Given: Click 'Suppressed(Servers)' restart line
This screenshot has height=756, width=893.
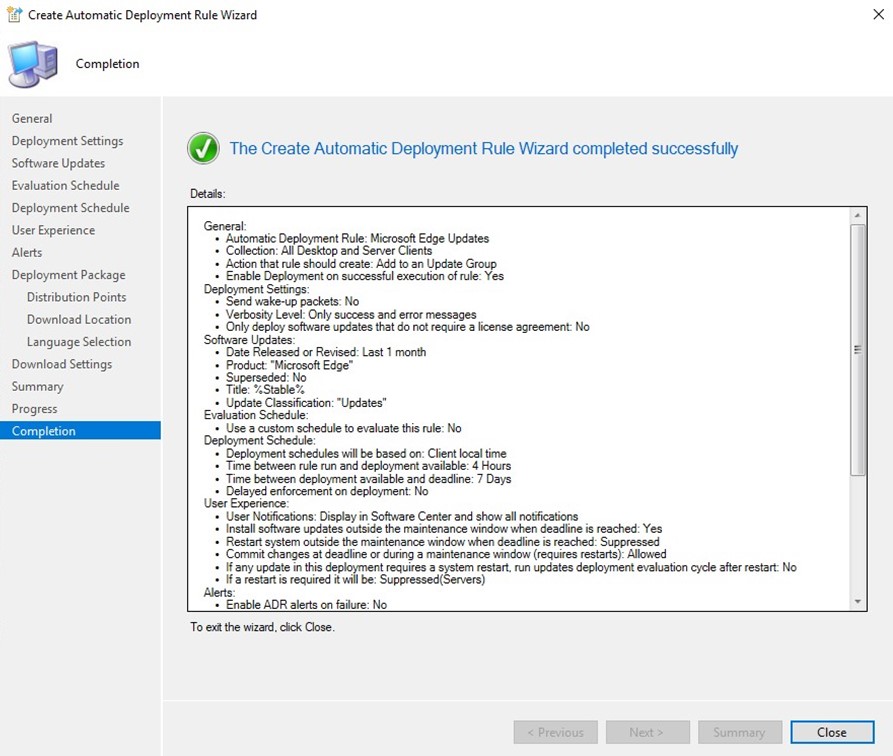Looking at the screenshot, I should click(x=355, y=579).
